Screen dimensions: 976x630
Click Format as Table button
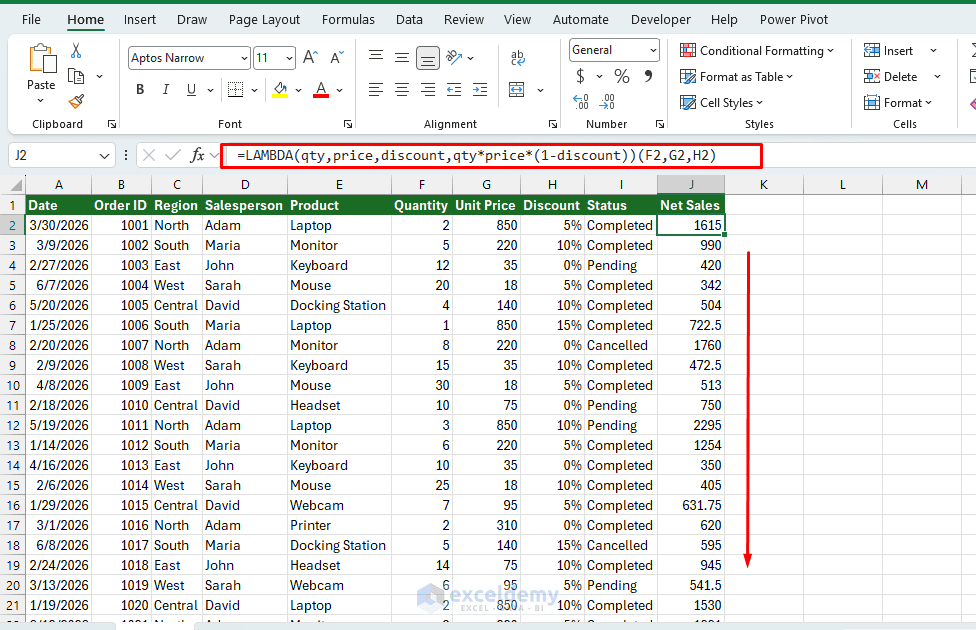[x=736, y=77]
